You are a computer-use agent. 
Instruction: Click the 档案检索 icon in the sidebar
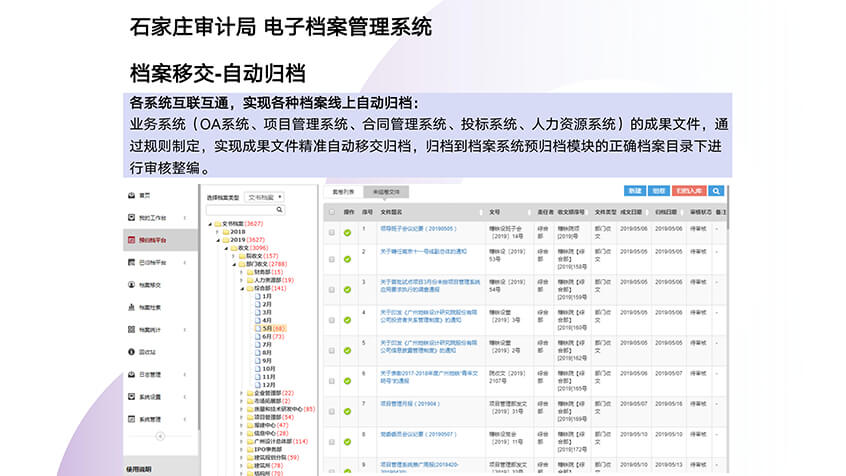132,306
